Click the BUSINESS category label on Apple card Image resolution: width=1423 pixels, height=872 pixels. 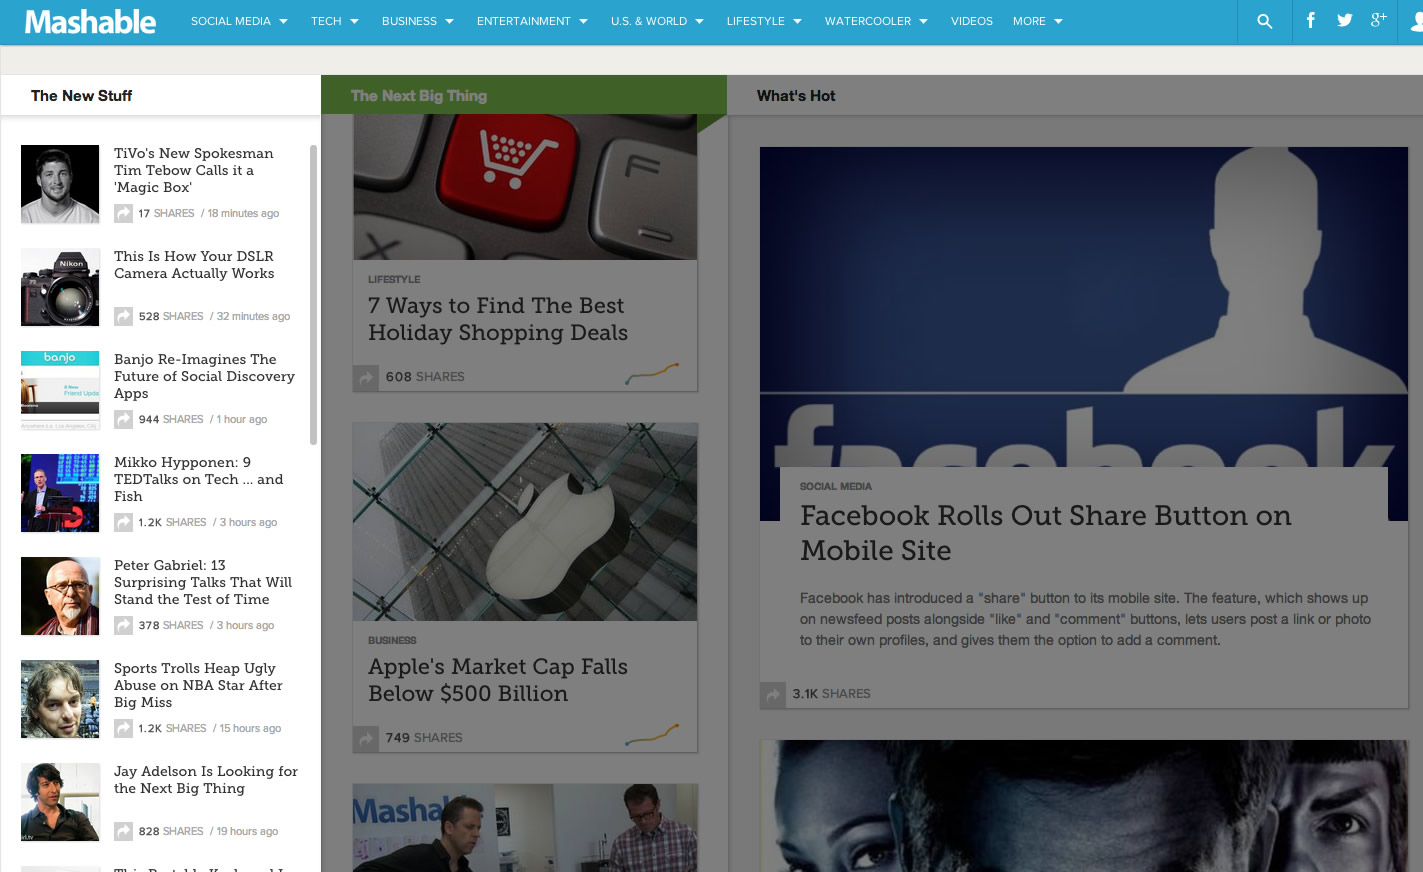click(x=392, y=640)
